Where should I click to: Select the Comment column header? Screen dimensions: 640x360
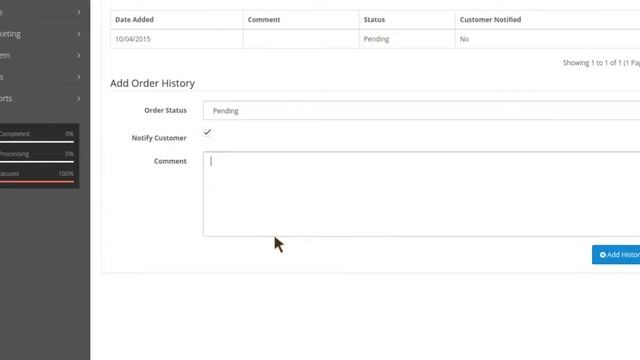pos(264,20)
